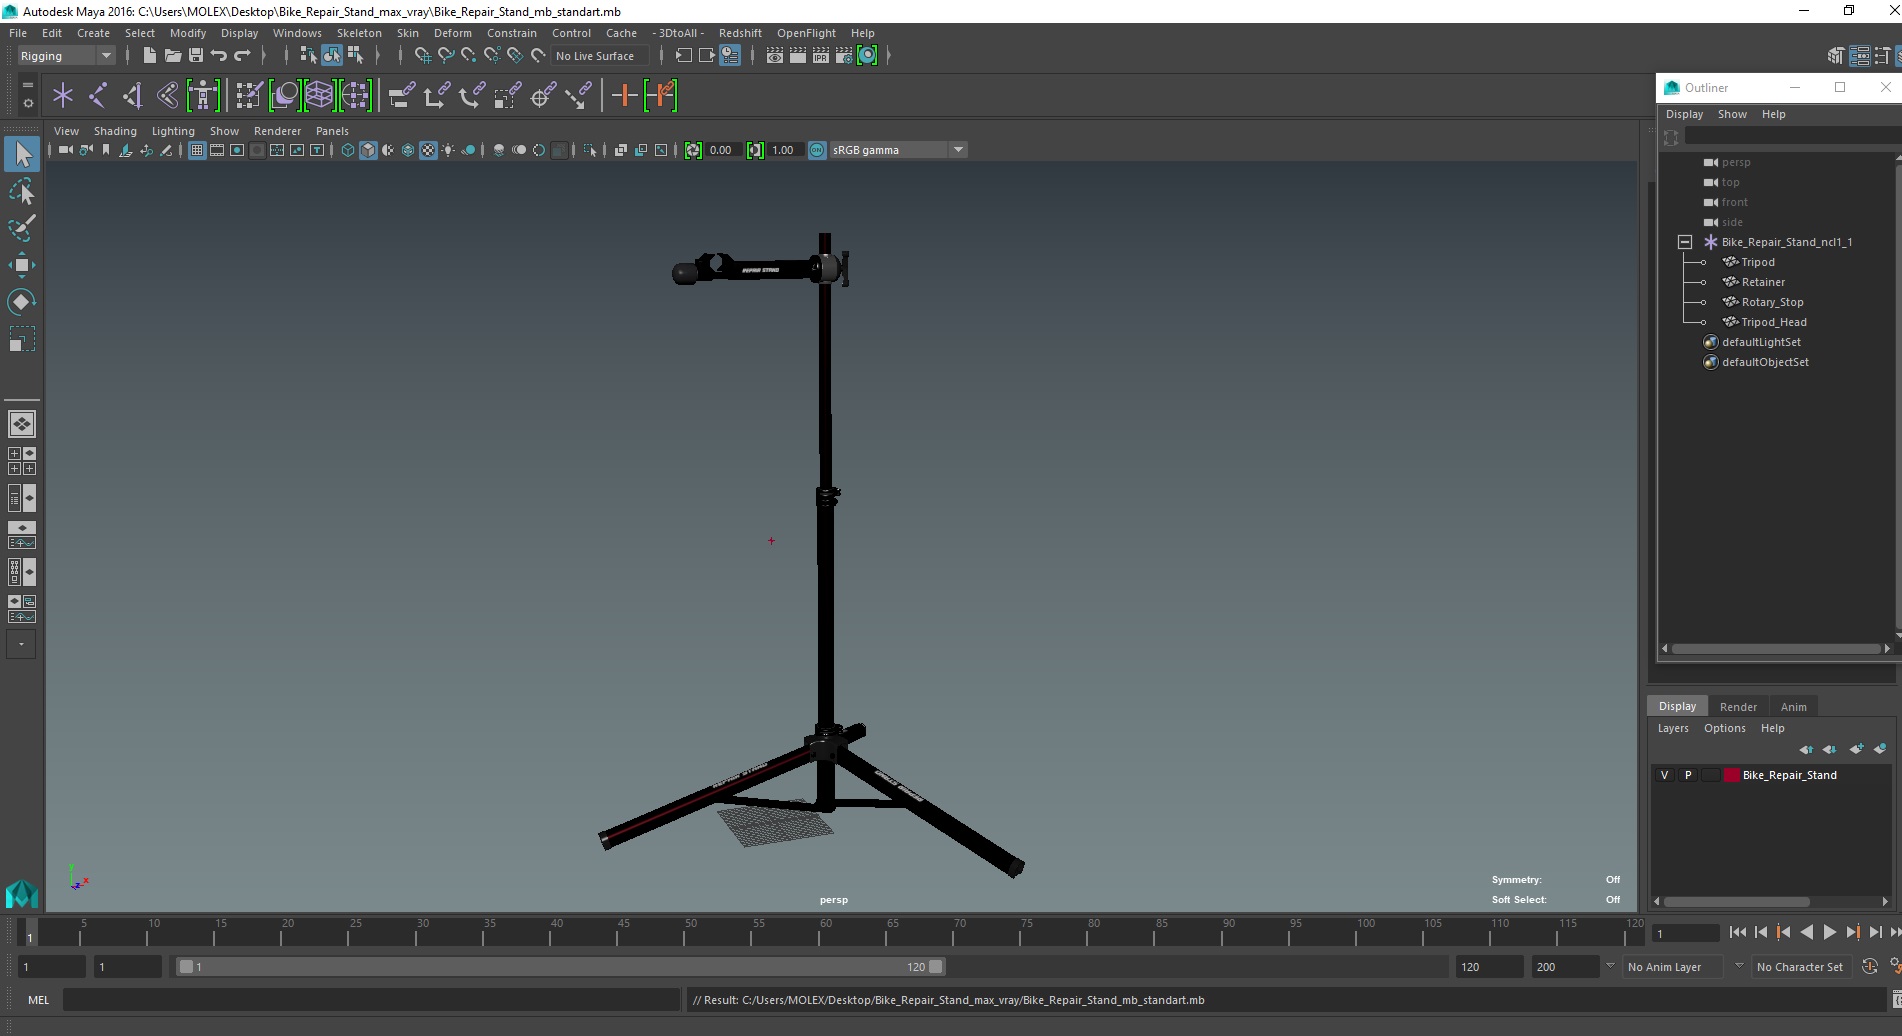Go to the end of the playback range
Viewport: 1902px width, 1036px height.
pos(1894,932)
